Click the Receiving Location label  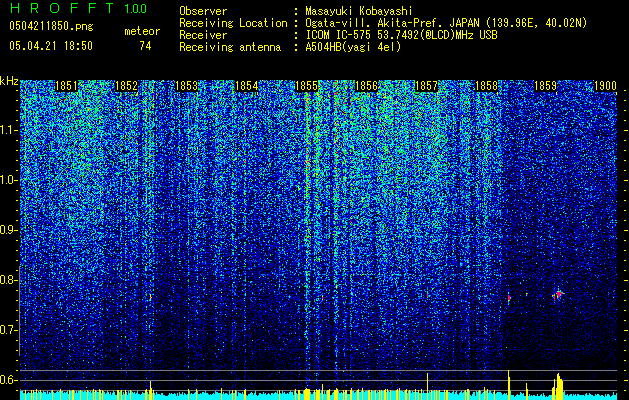tap(233, 23)
